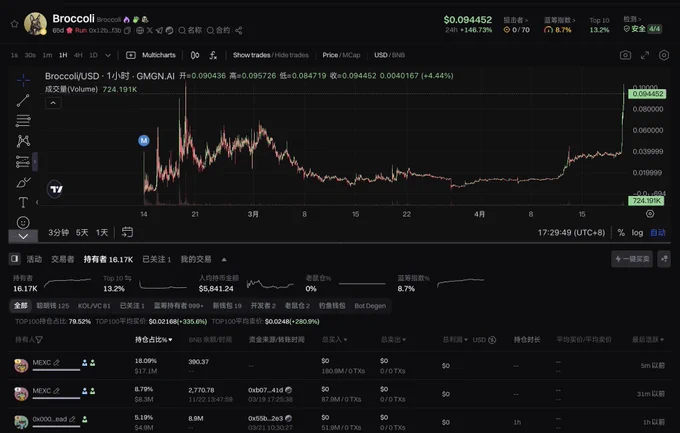Click the 一键买卖 quick trade button
The height and width of the screenshot is (433, 680).
pos(632,259)
